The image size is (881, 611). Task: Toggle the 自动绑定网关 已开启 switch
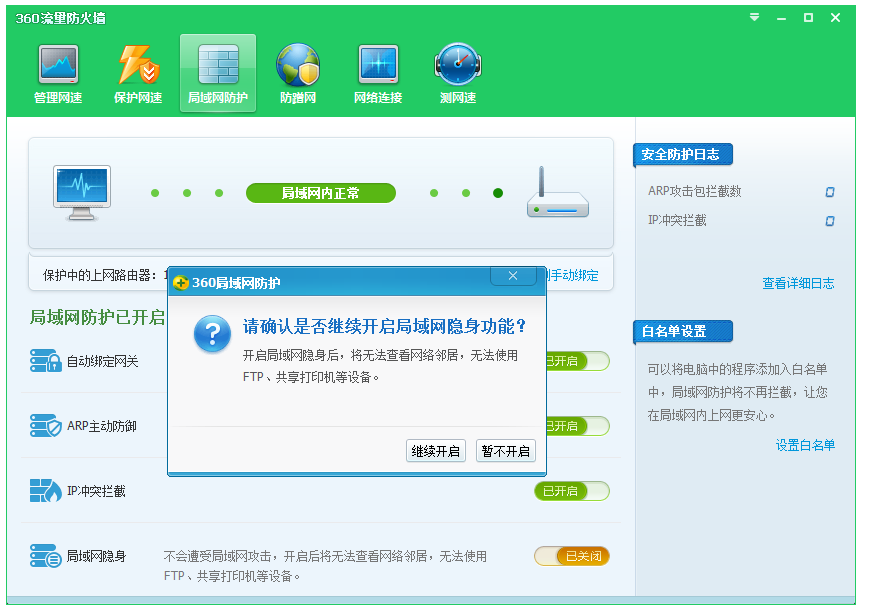[x=578, y=361]
